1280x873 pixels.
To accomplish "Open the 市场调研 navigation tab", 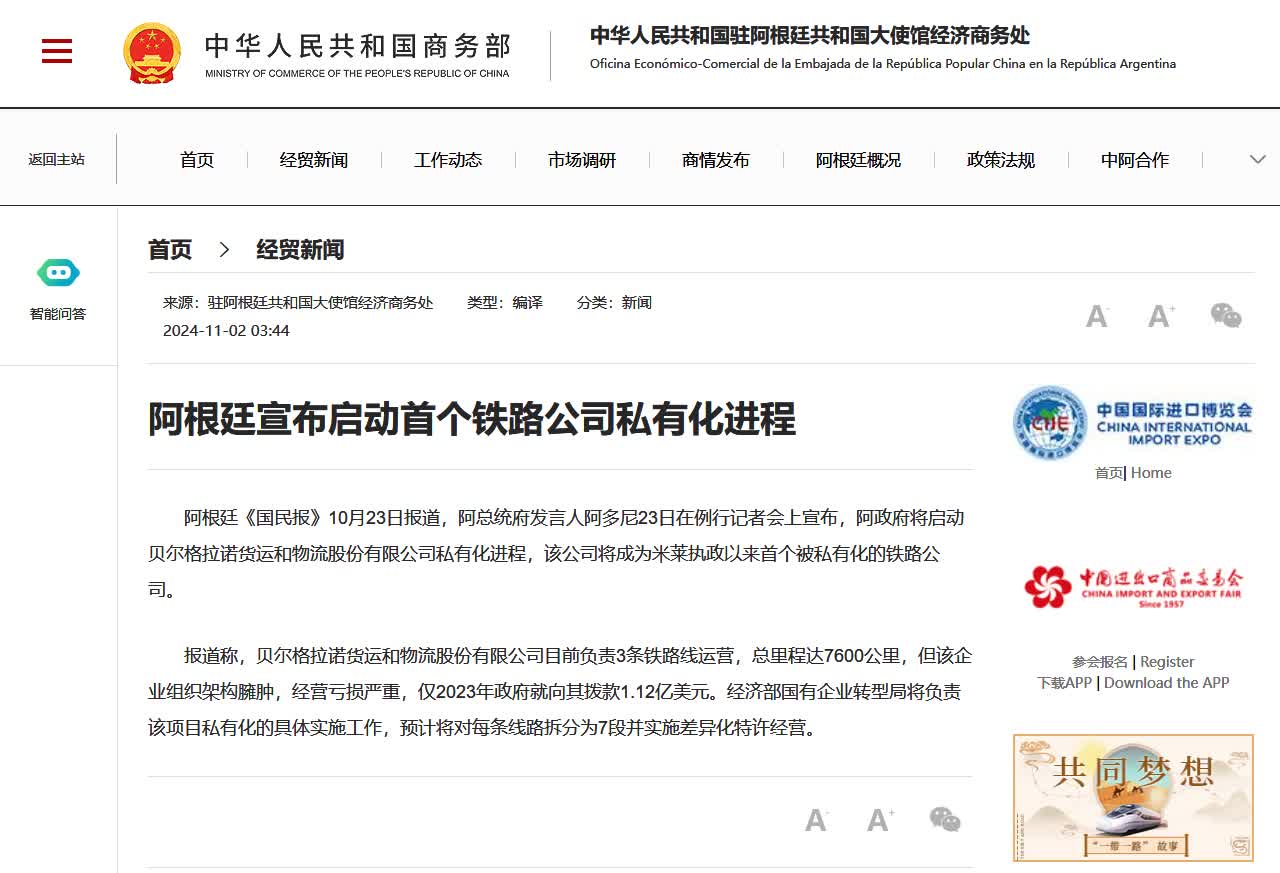I will [x=582, y=160].
